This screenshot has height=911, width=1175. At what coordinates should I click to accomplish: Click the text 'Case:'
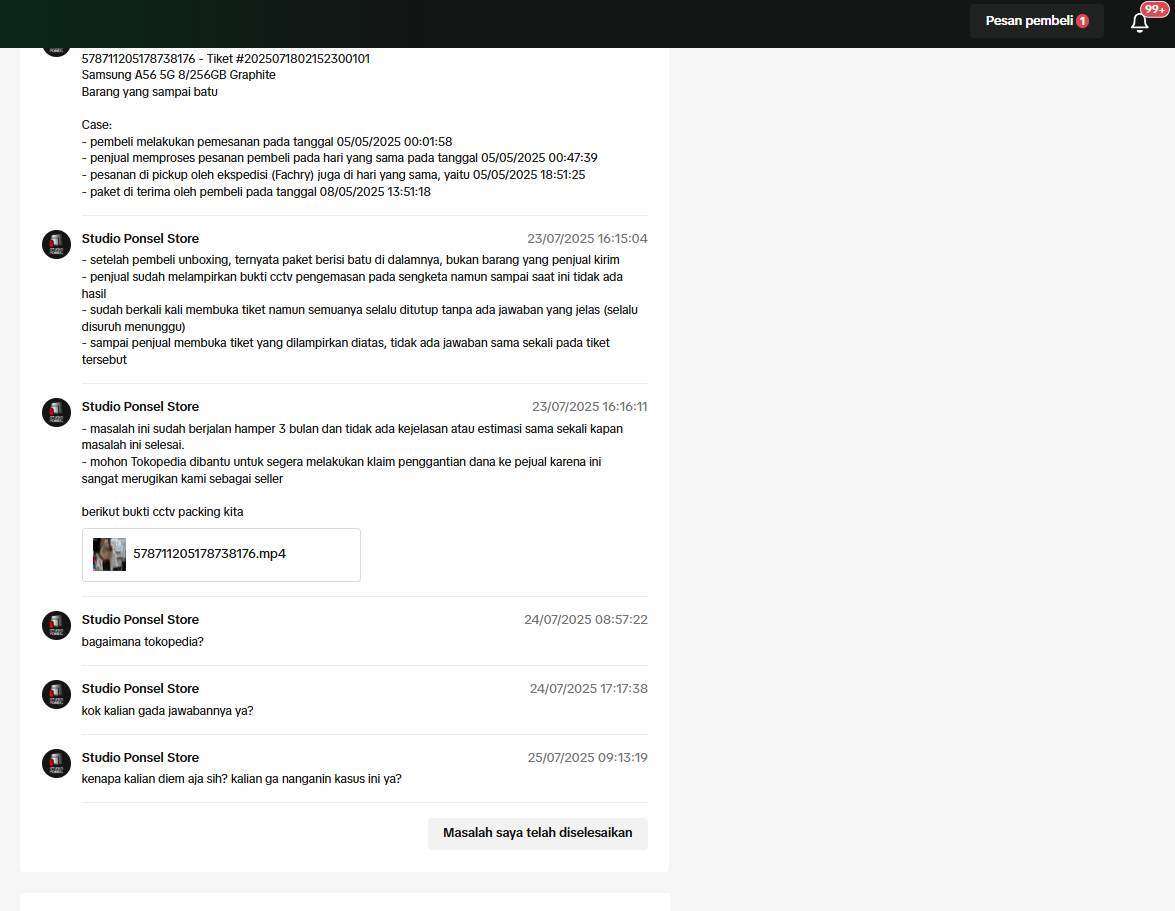97,125
